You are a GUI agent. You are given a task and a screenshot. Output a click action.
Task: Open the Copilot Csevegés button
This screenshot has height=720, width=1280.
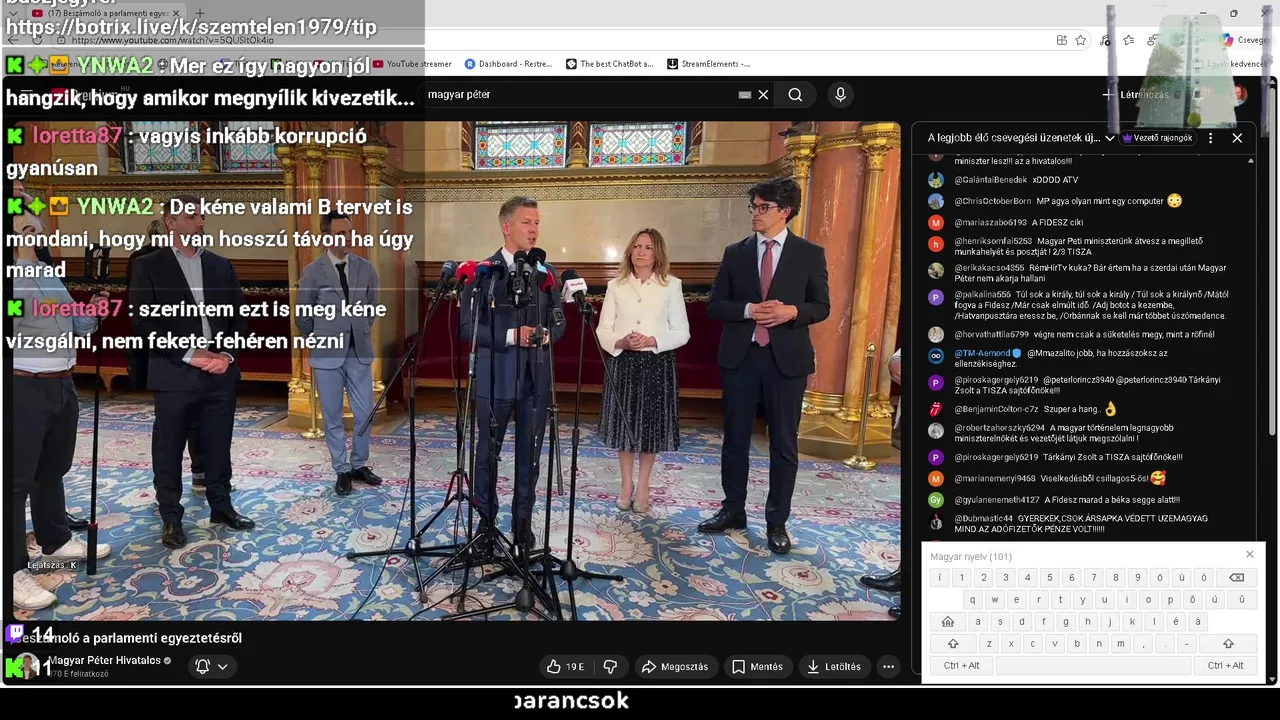1244,40
